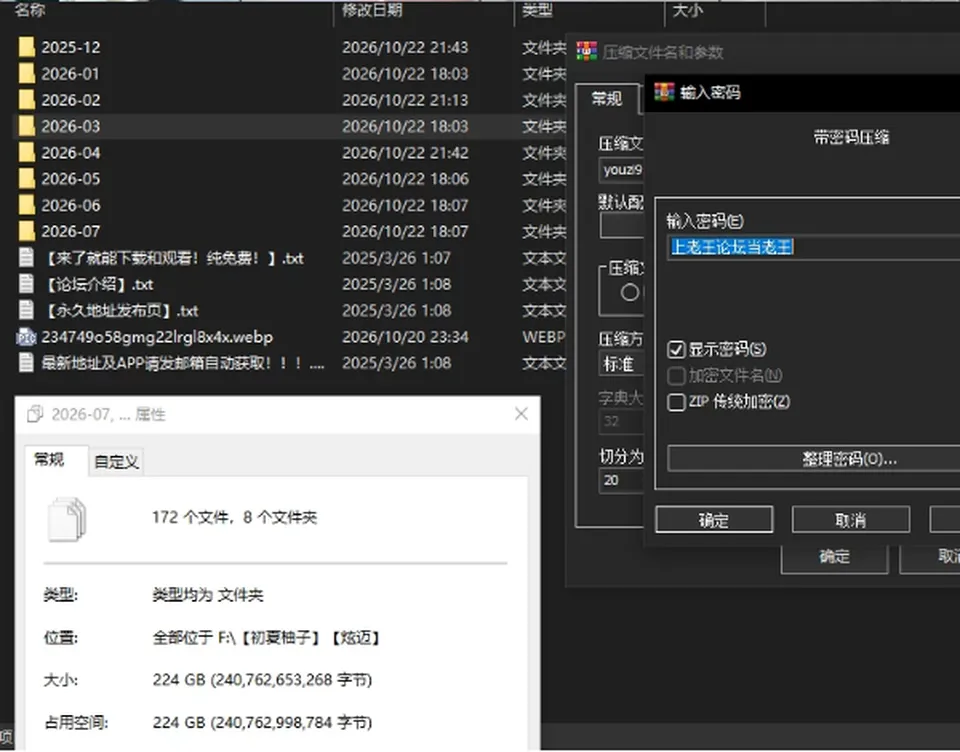This screenshot has height=752, width=960.
Task: Click the 2026/10/20 23:34 modified date
Action: click(405, 337)
